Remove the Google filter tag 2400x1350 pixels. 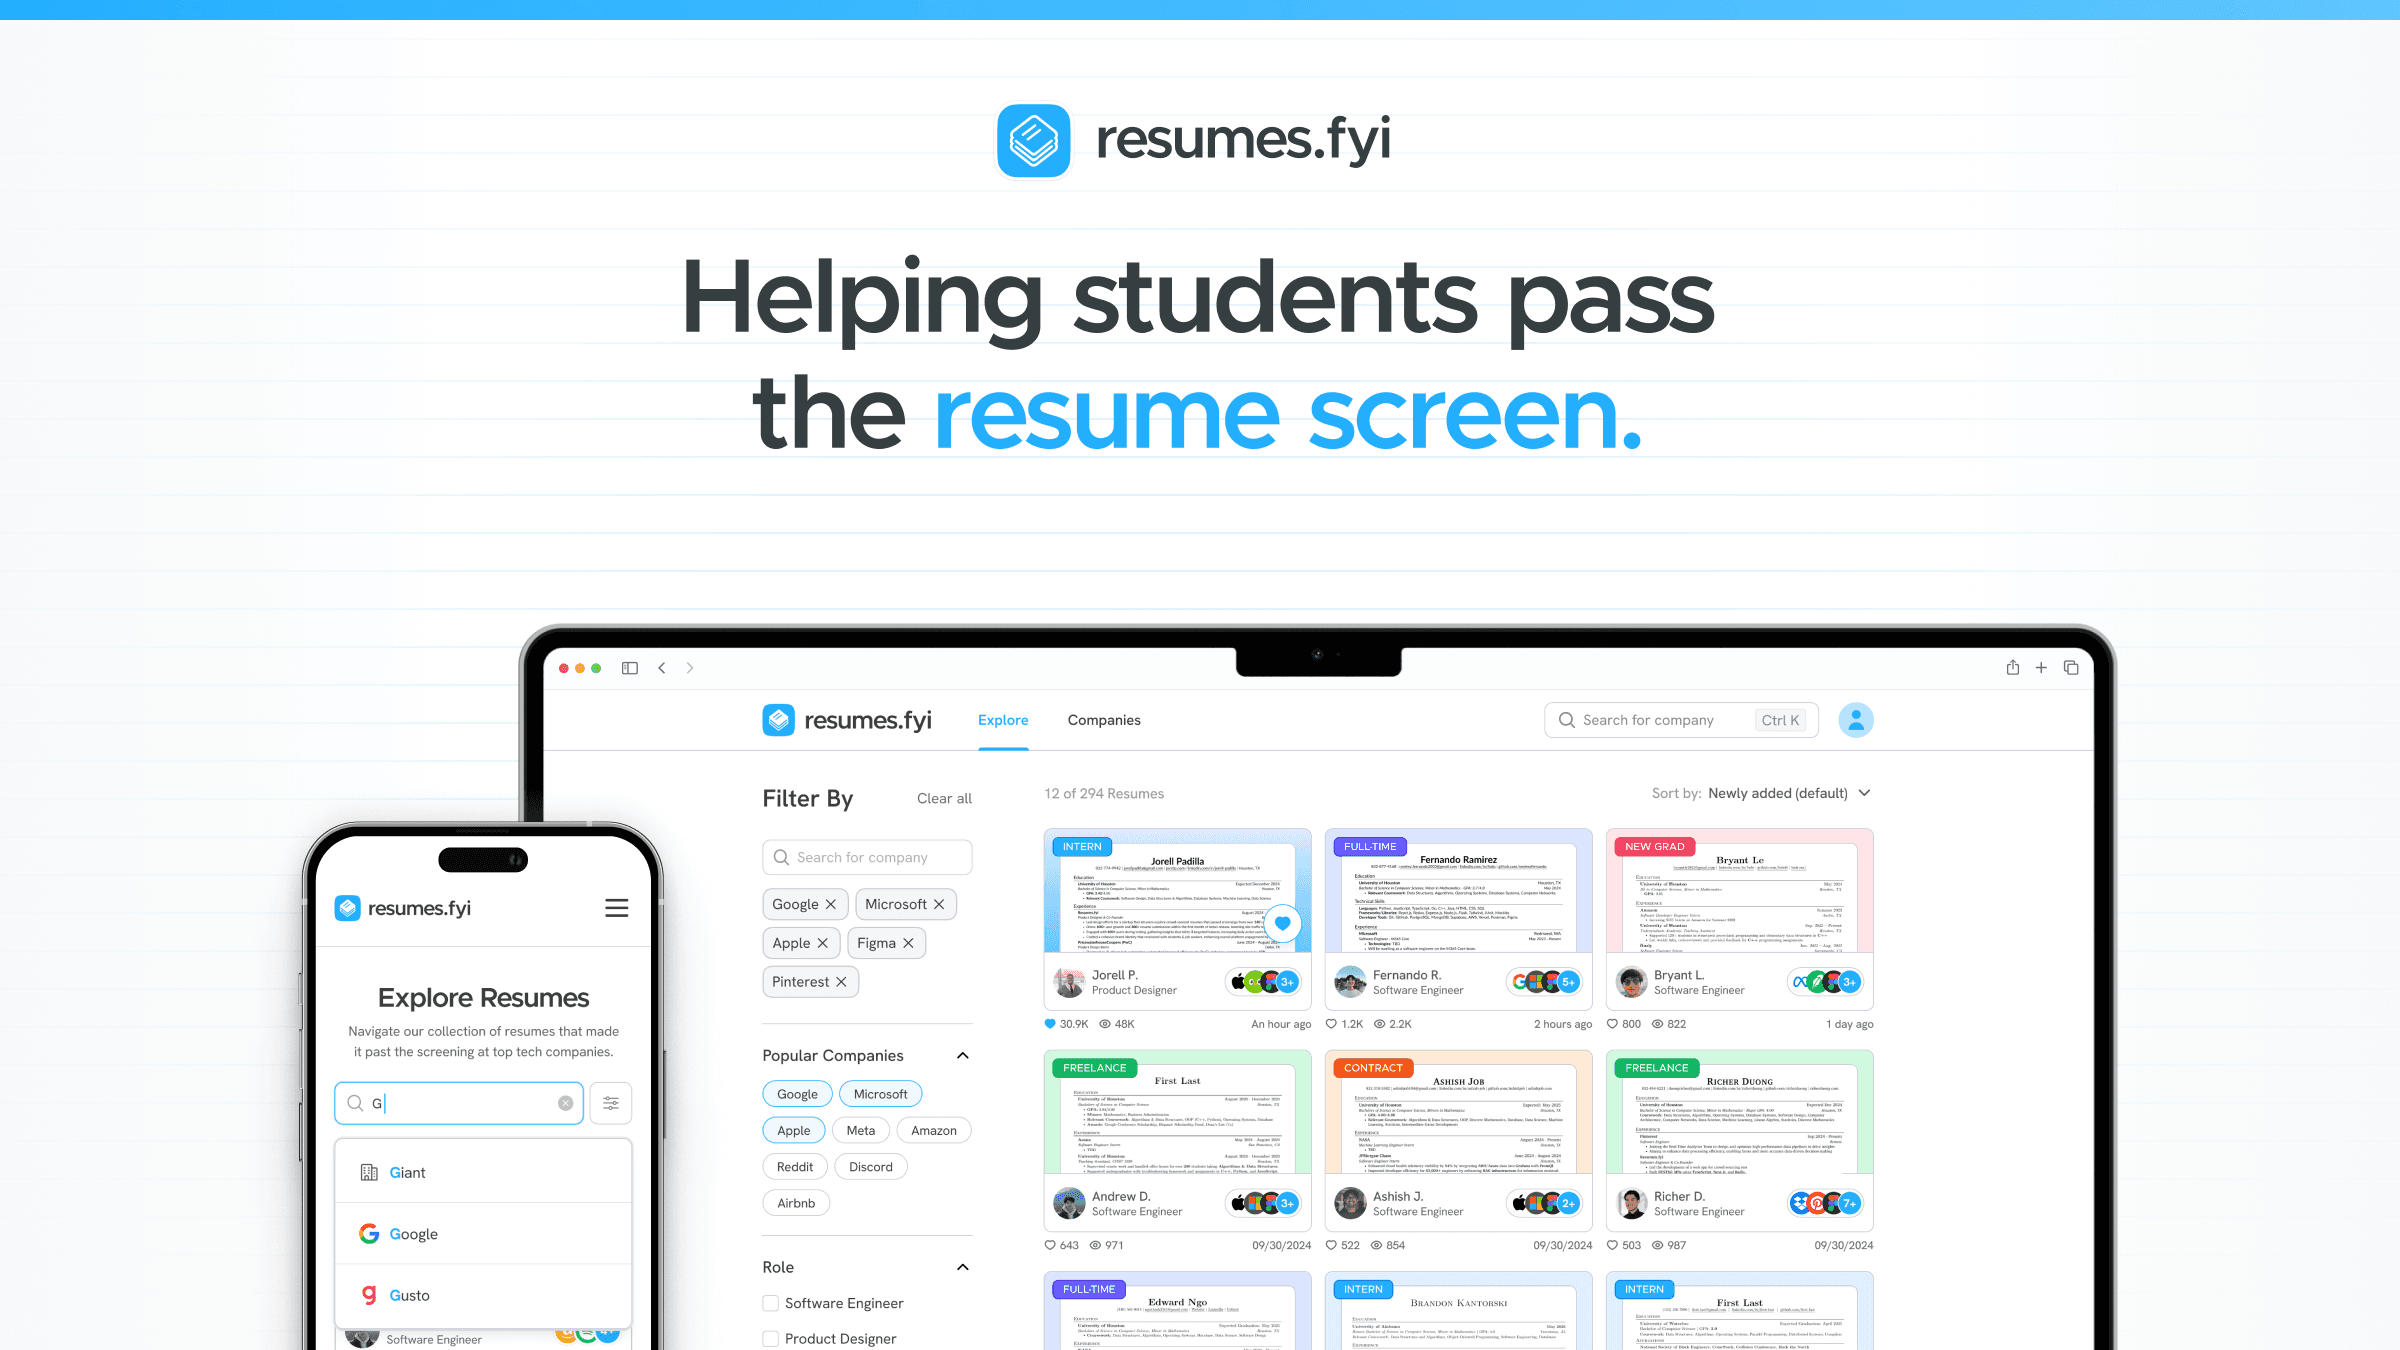point(831,903)
